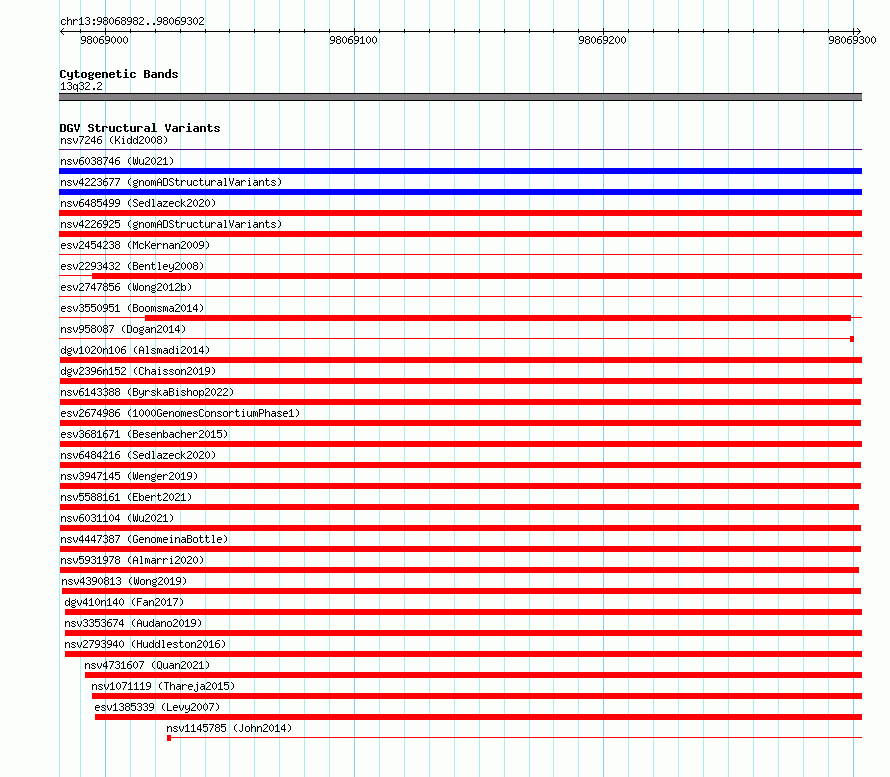
Task: Select nsv6038746 (Wu2021) variant label
Action: pos(117,161)
